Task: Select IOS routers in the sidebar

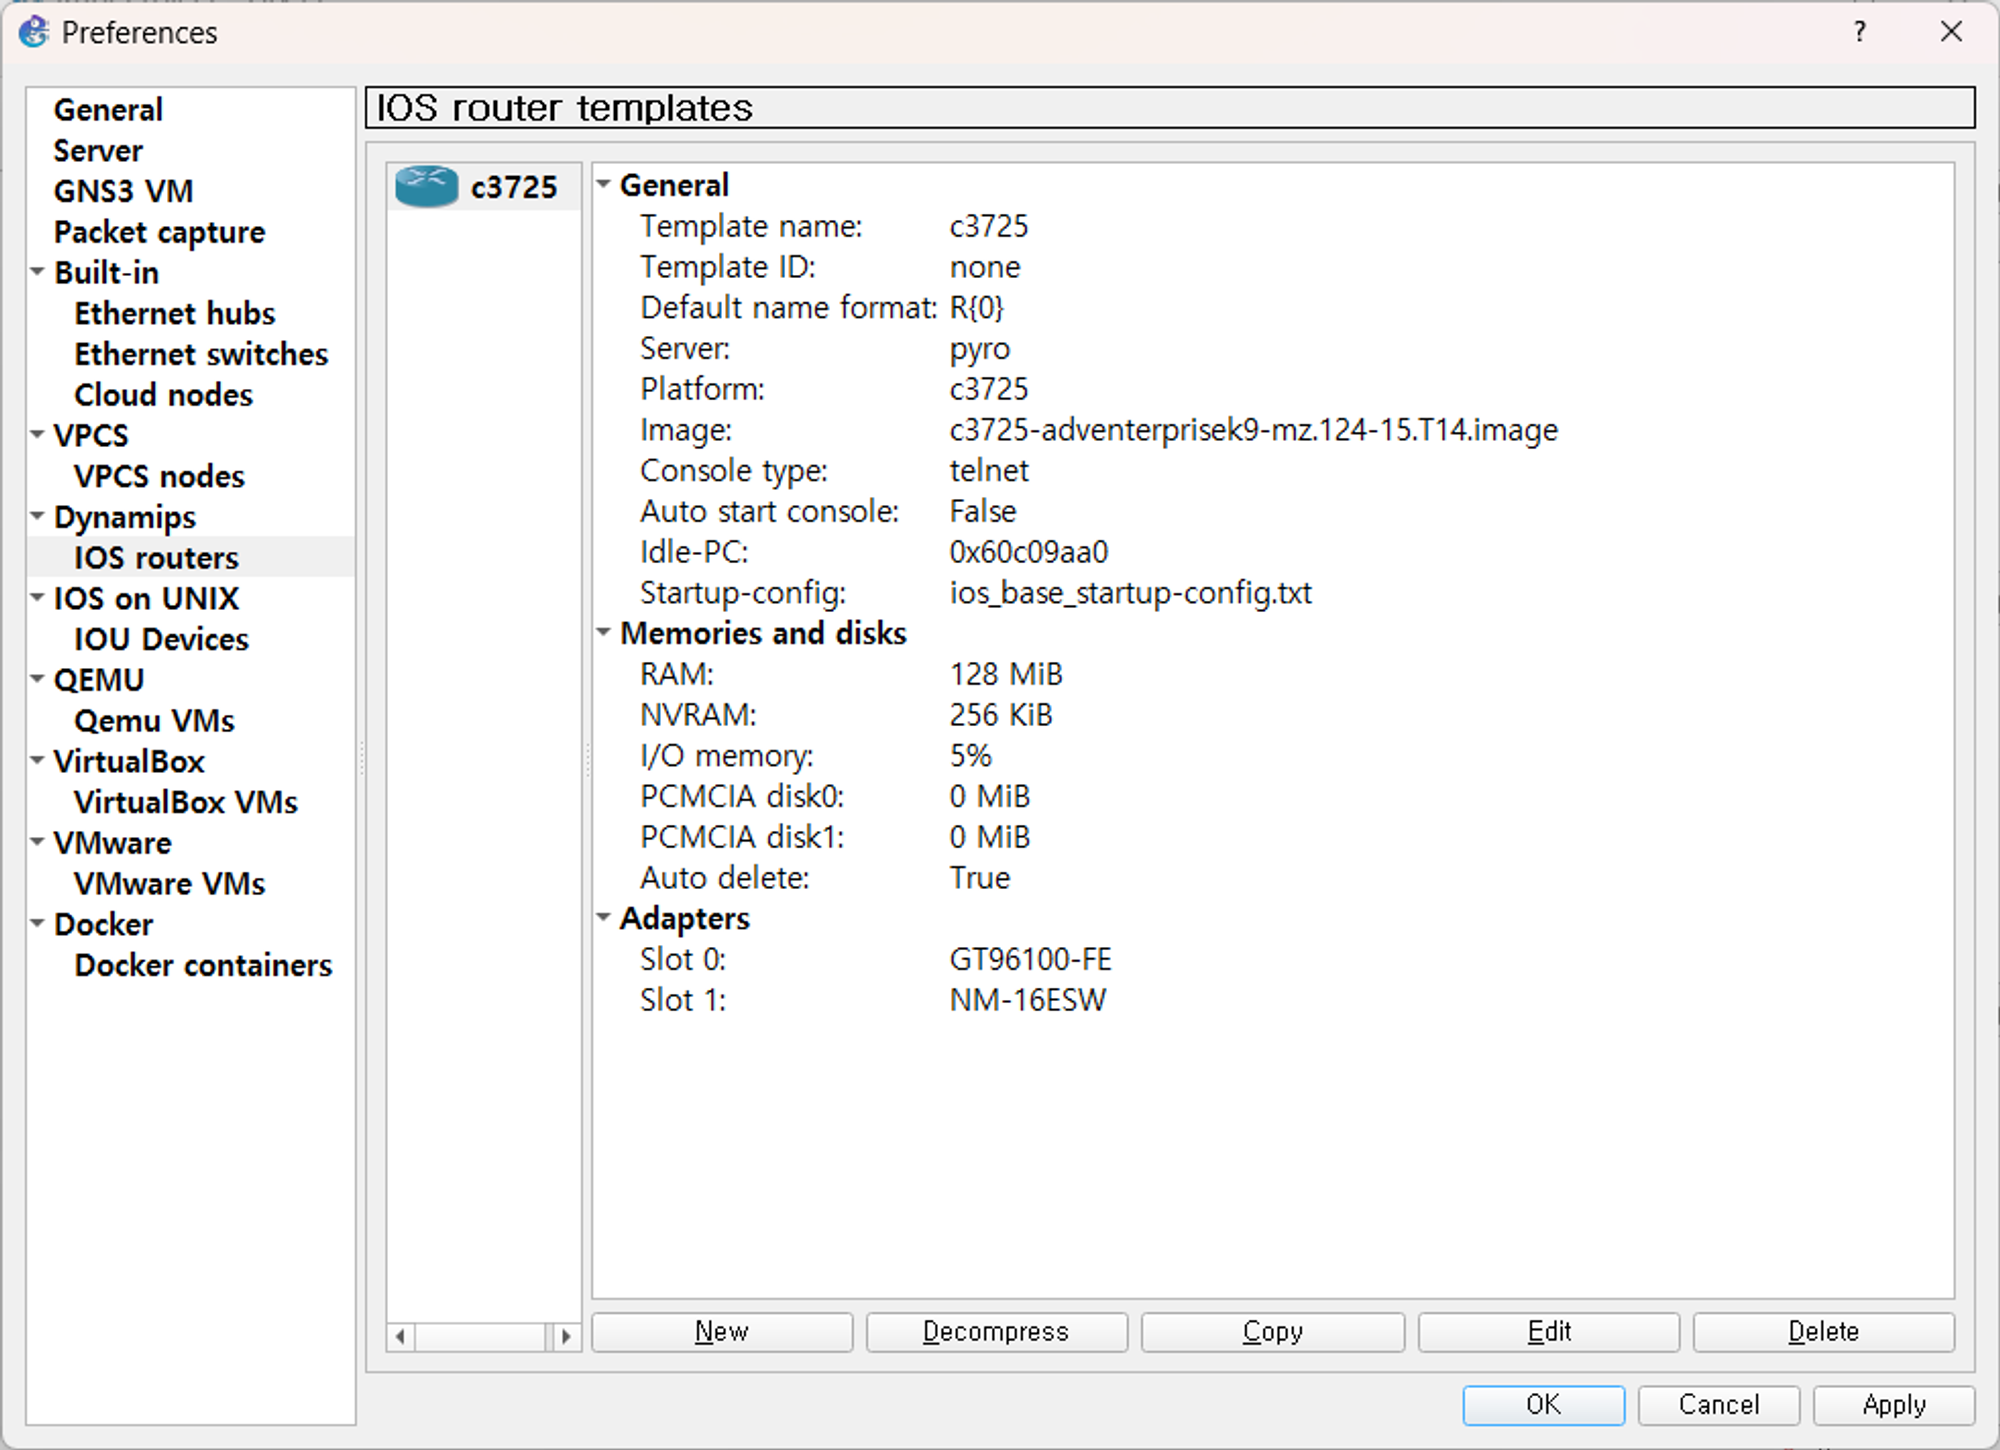Action: 156,558
